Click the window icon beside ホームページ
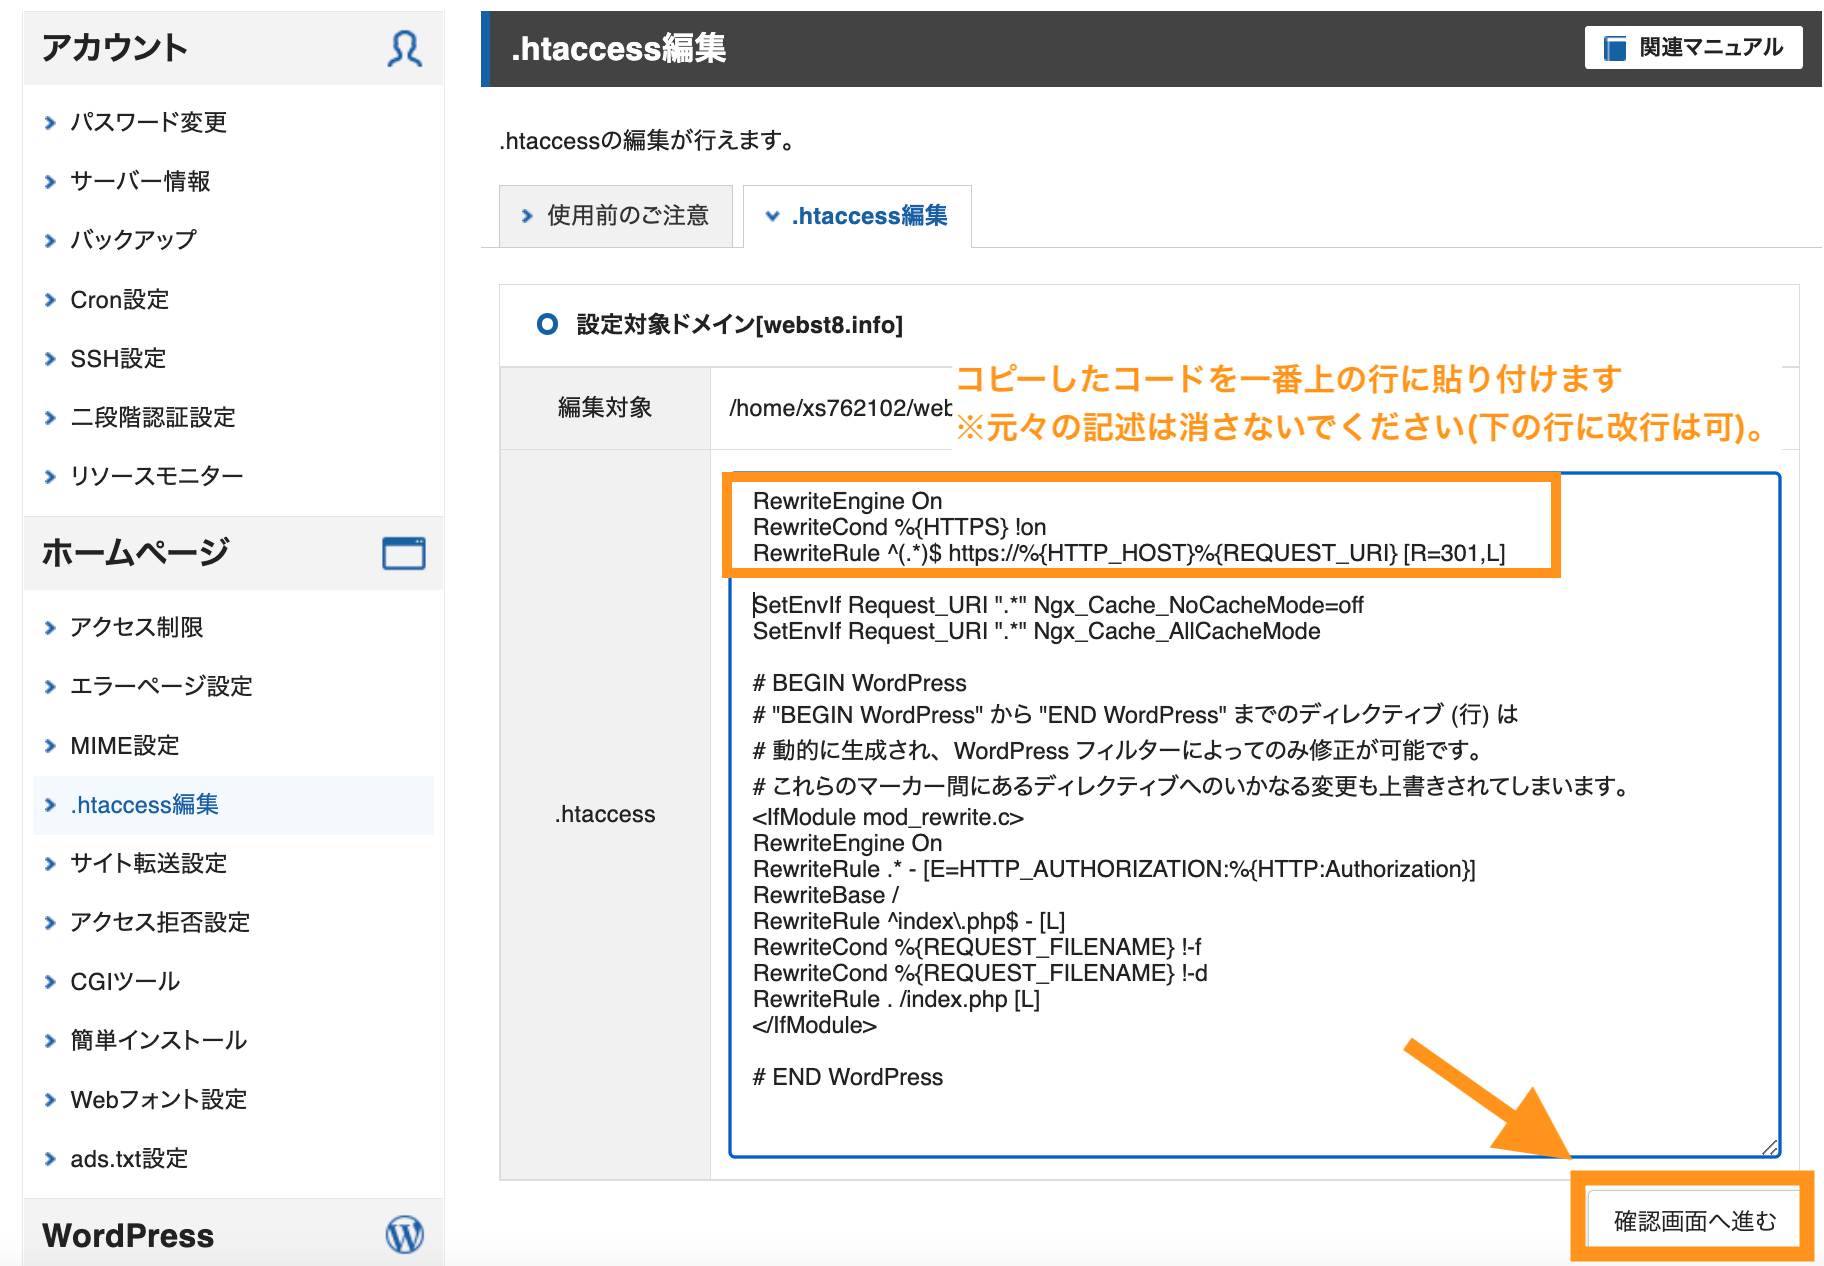Image resolution: width=1824 pixels, height=1266 pixels. pos(403,554)
